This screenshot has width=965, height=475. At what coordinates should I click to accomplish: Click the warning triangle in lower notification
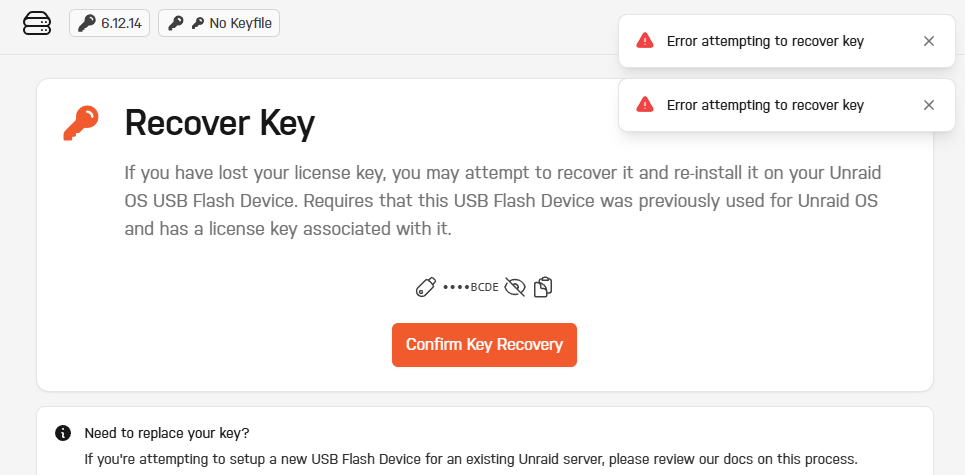tap(645, 105)
